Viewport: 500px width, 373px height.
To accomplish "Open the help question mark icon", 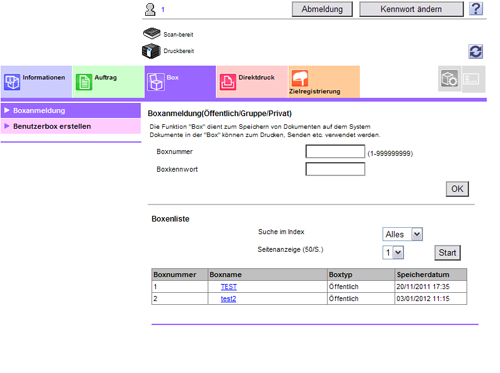I will point(476,9).
